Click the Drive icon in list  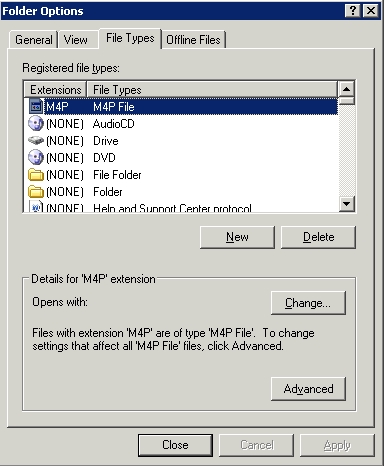point(36,140)
